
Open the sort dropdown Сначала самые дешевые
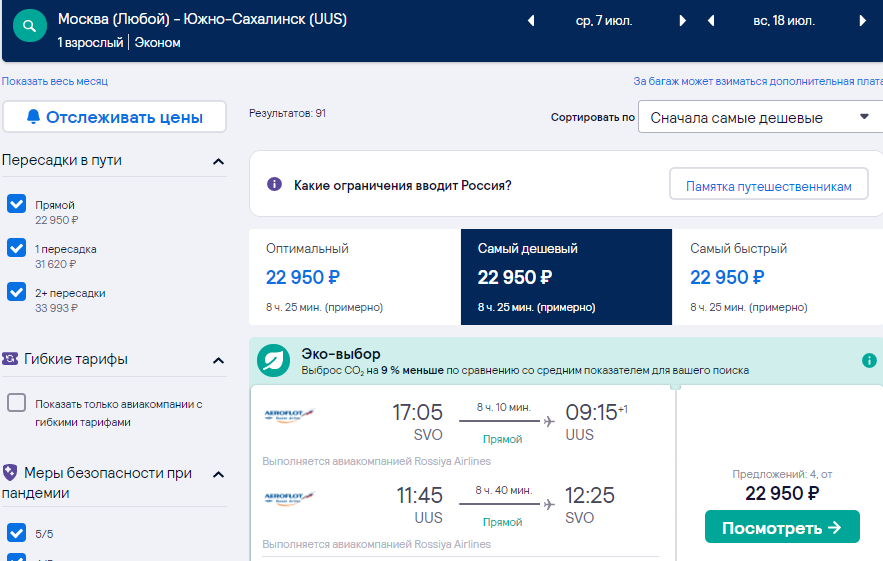(x=760, y=117)
